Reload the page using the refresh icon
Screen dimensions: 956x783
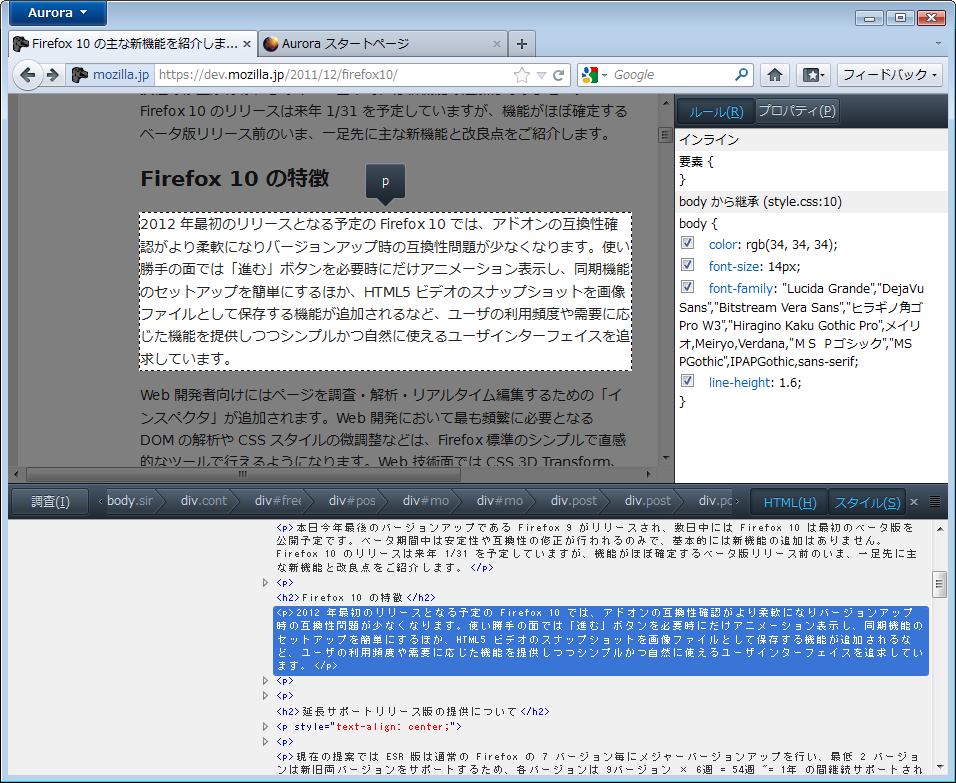pos(558,75)
